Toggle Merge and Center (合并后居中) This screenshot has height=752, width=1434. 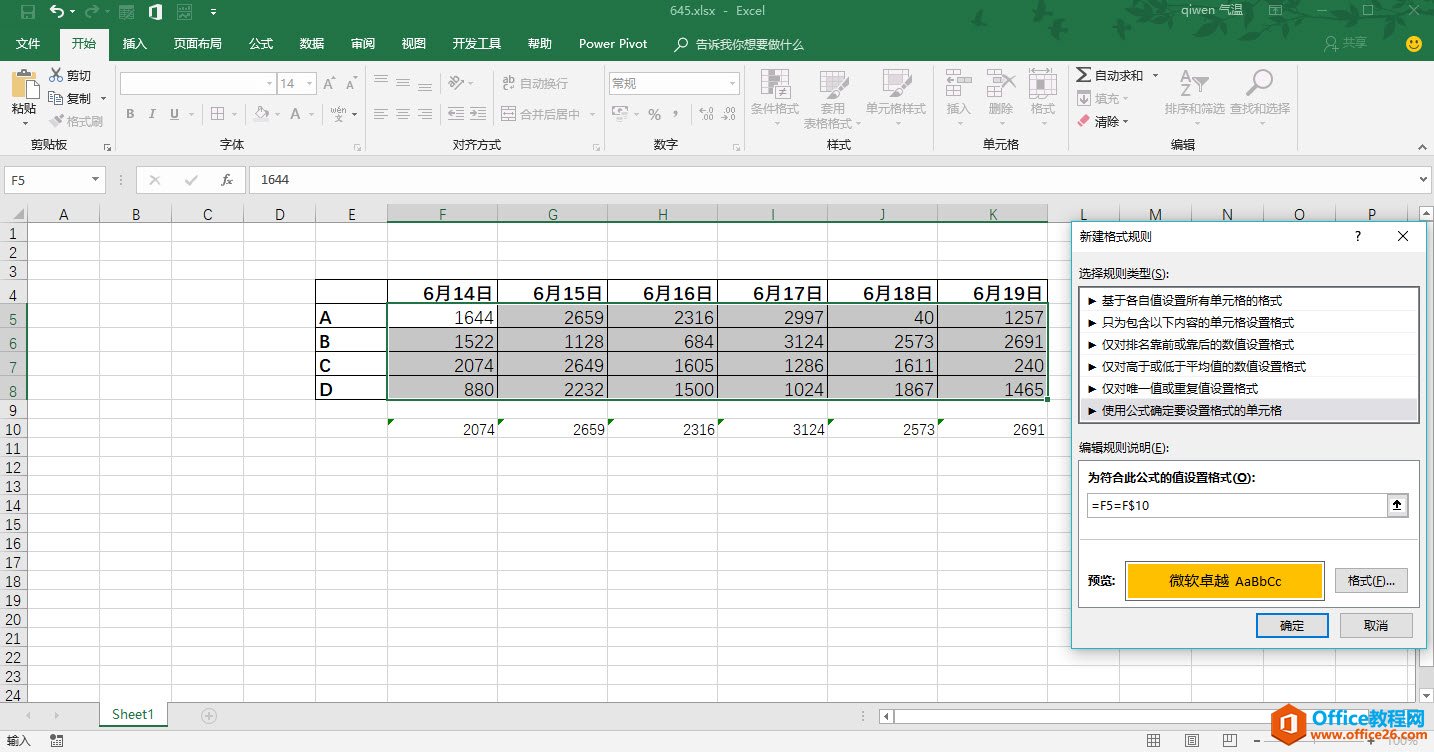point(541,114)
